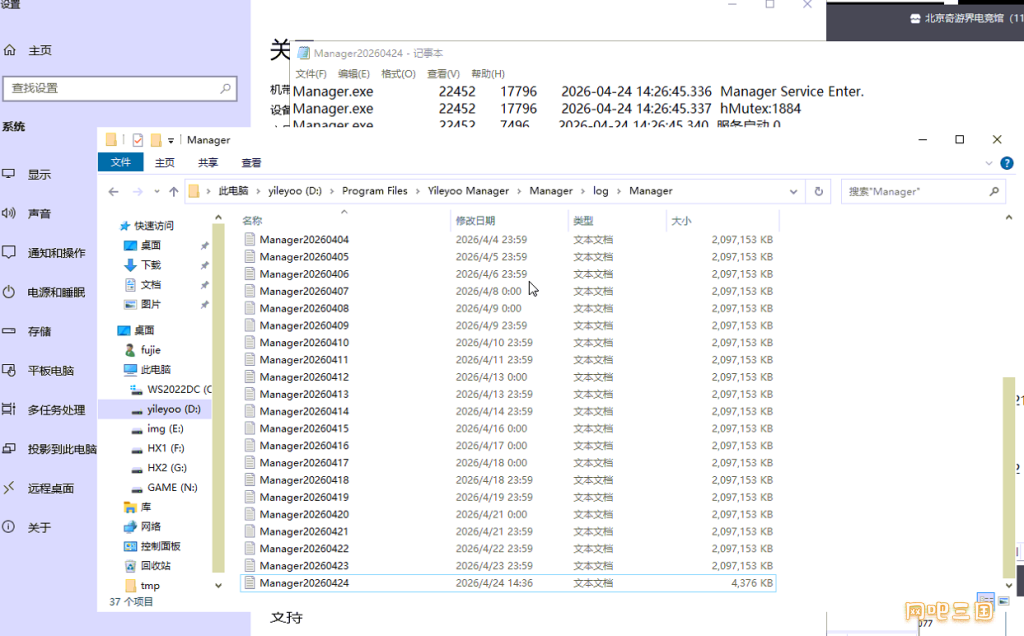Select file Manager20260420
Viewport: 1024px width, 636px height.
pos(508,515)
